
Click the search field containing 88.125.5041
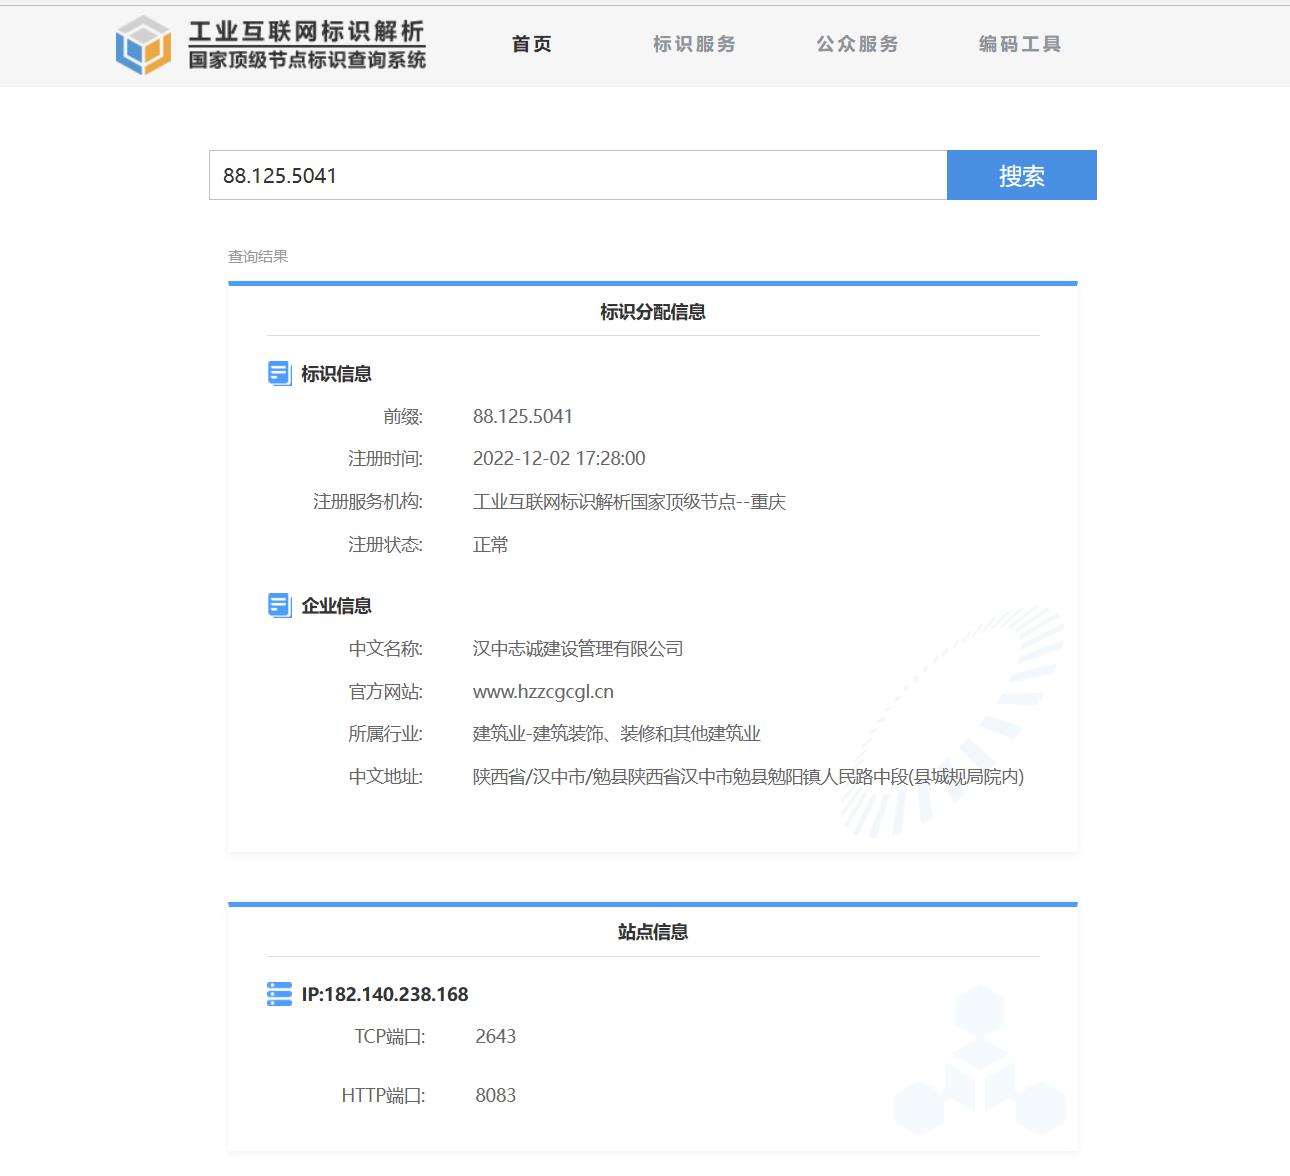click(577, 175)
